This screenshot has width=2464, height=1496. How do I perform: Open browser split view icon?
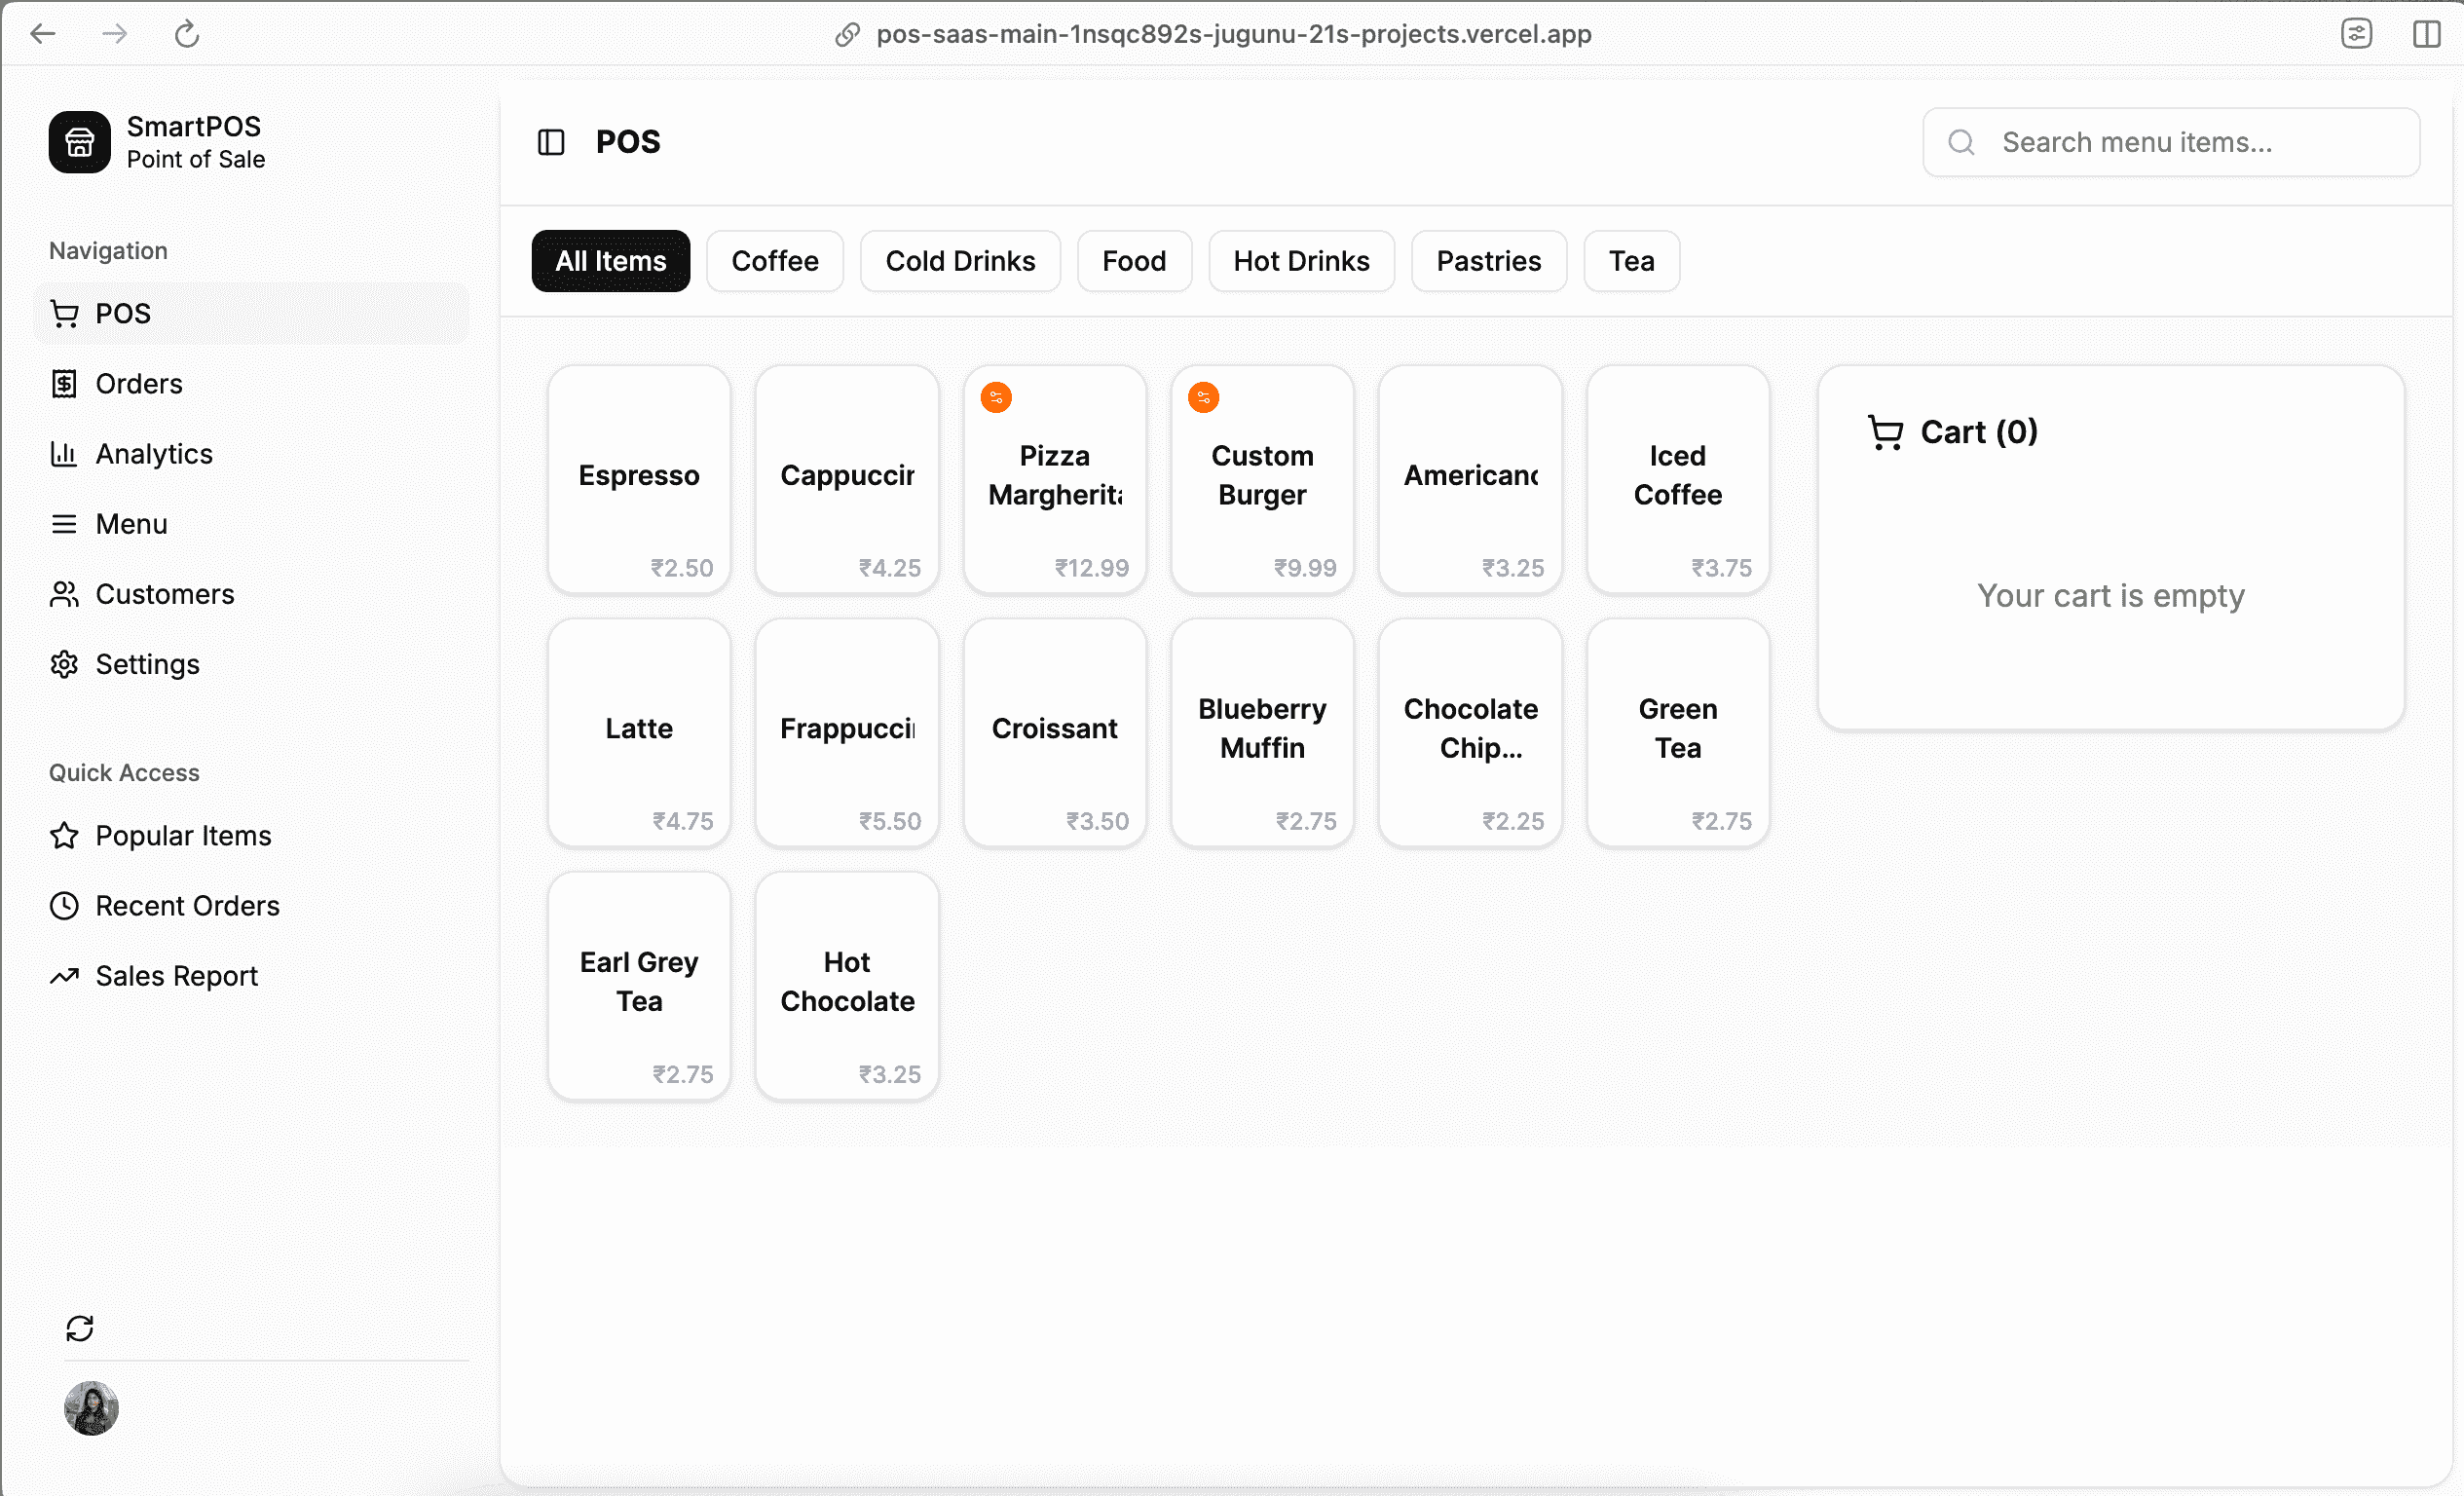pos(2426,34)
